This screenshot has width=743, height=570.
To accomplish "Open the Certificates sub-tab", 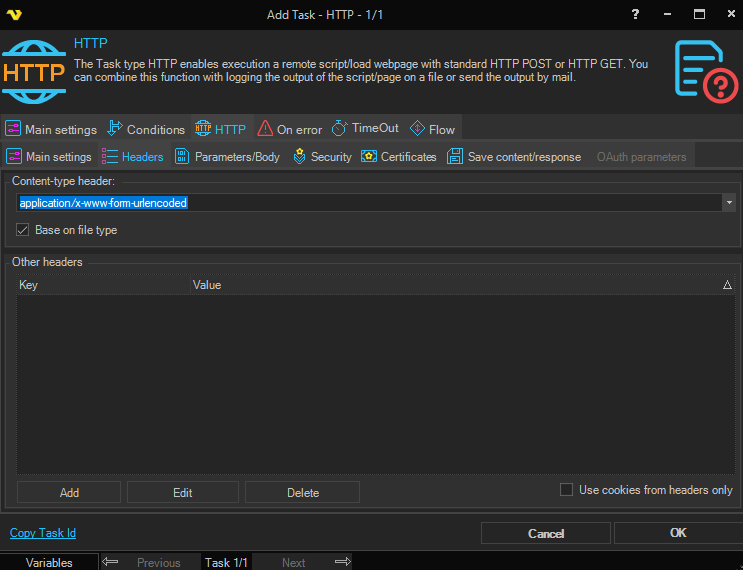I will tap(399, 156).
